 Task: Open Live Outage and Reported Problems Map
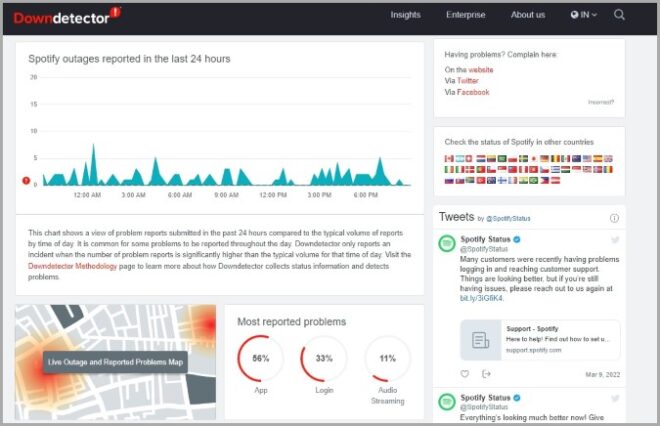pos(115,362)
